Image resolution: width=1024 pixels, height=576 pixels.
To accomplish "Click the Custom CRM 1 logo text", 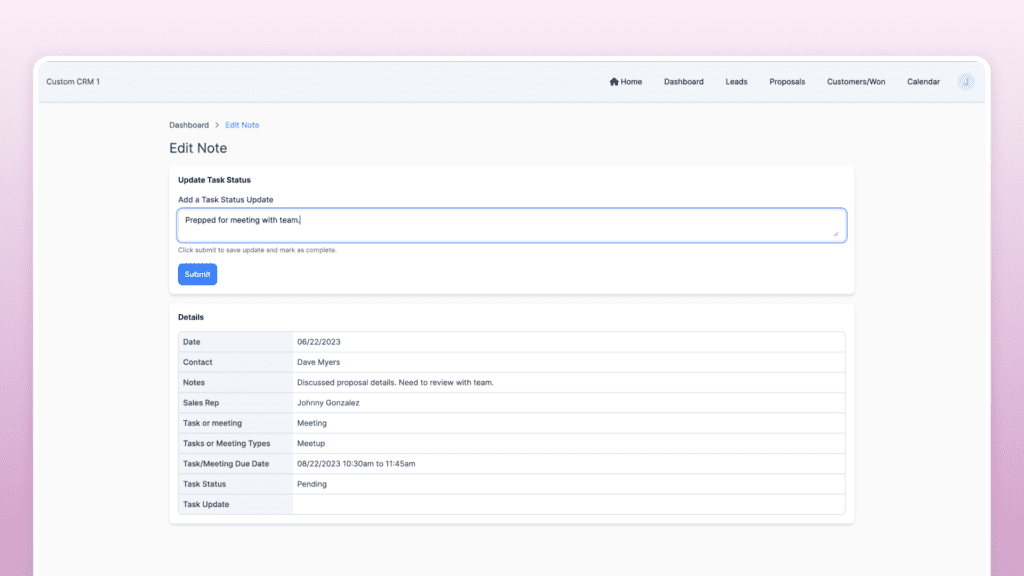I will coord(75,81).
